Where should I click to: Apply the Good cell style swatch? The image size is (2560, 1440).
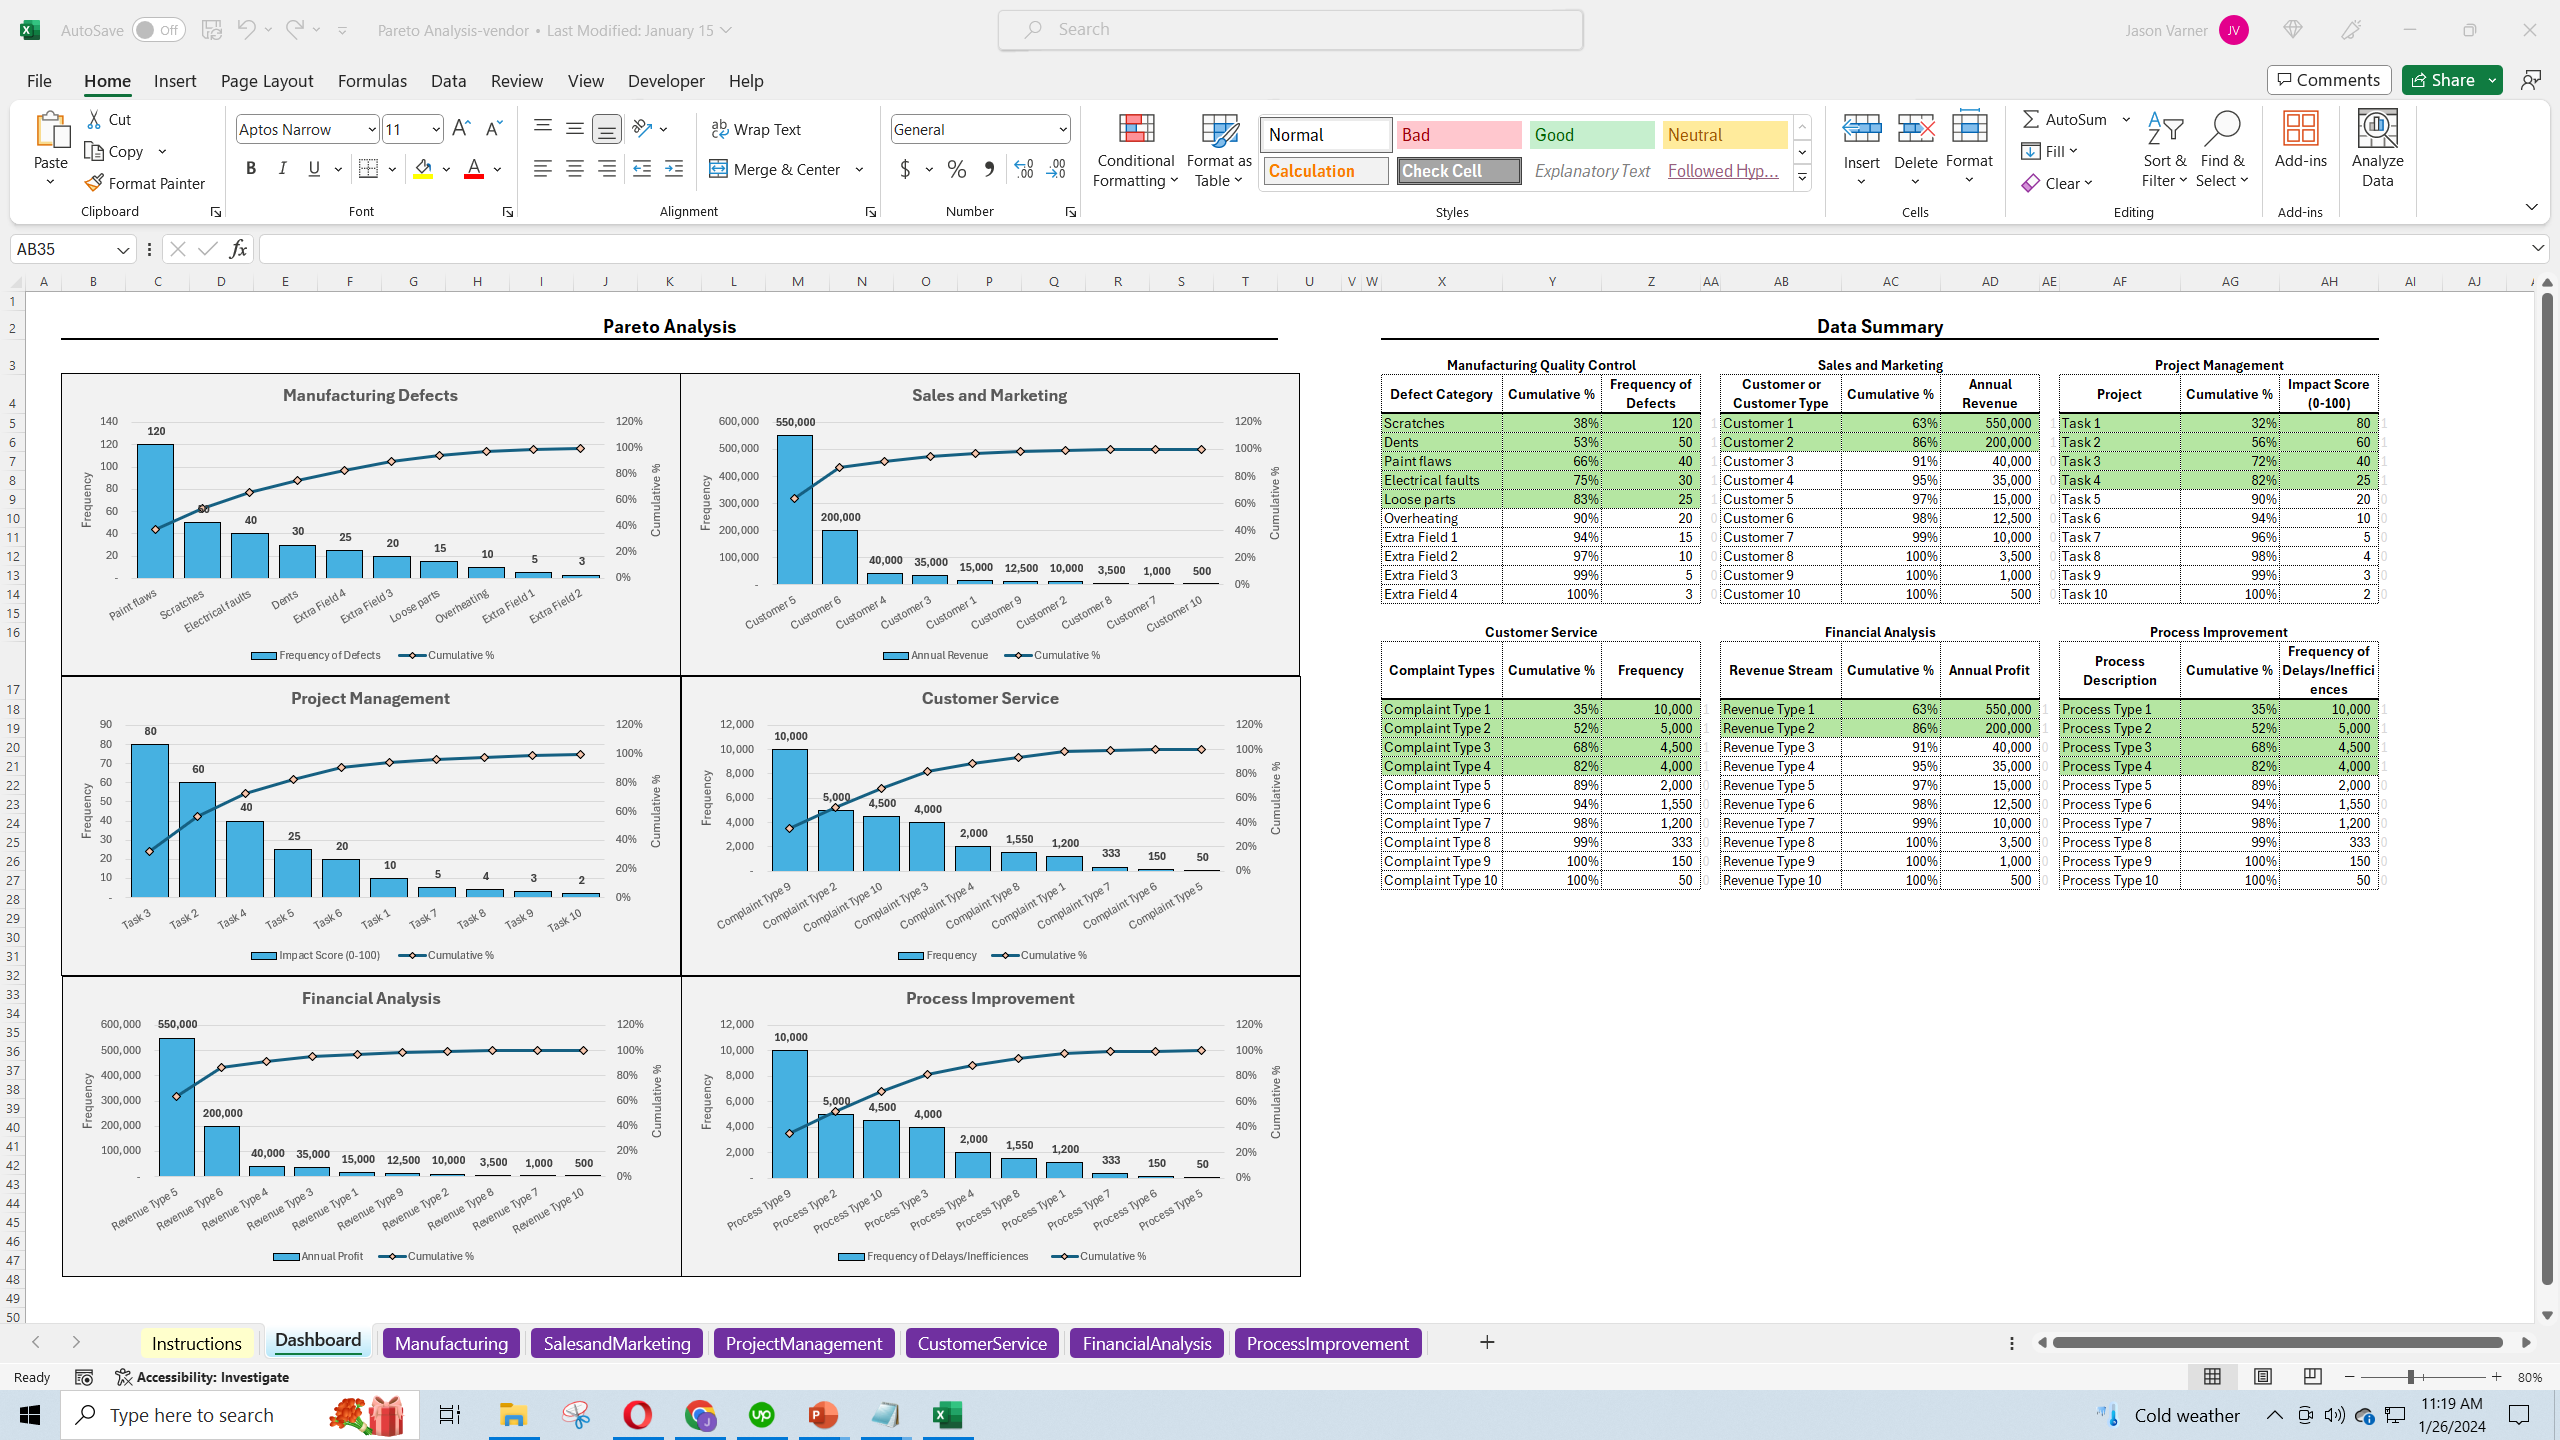tap(1591, 135)
